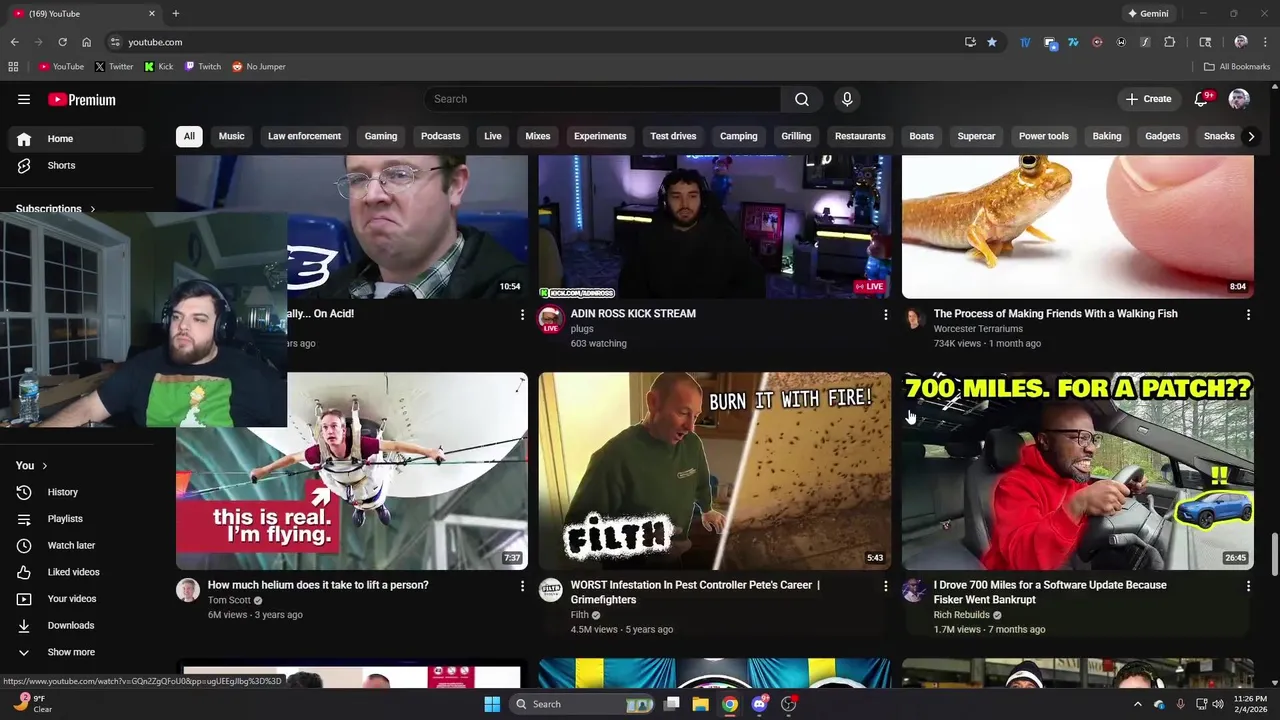Open the Twitch bookmark
Screen dimensions: 1280x720
coord(203,67)
